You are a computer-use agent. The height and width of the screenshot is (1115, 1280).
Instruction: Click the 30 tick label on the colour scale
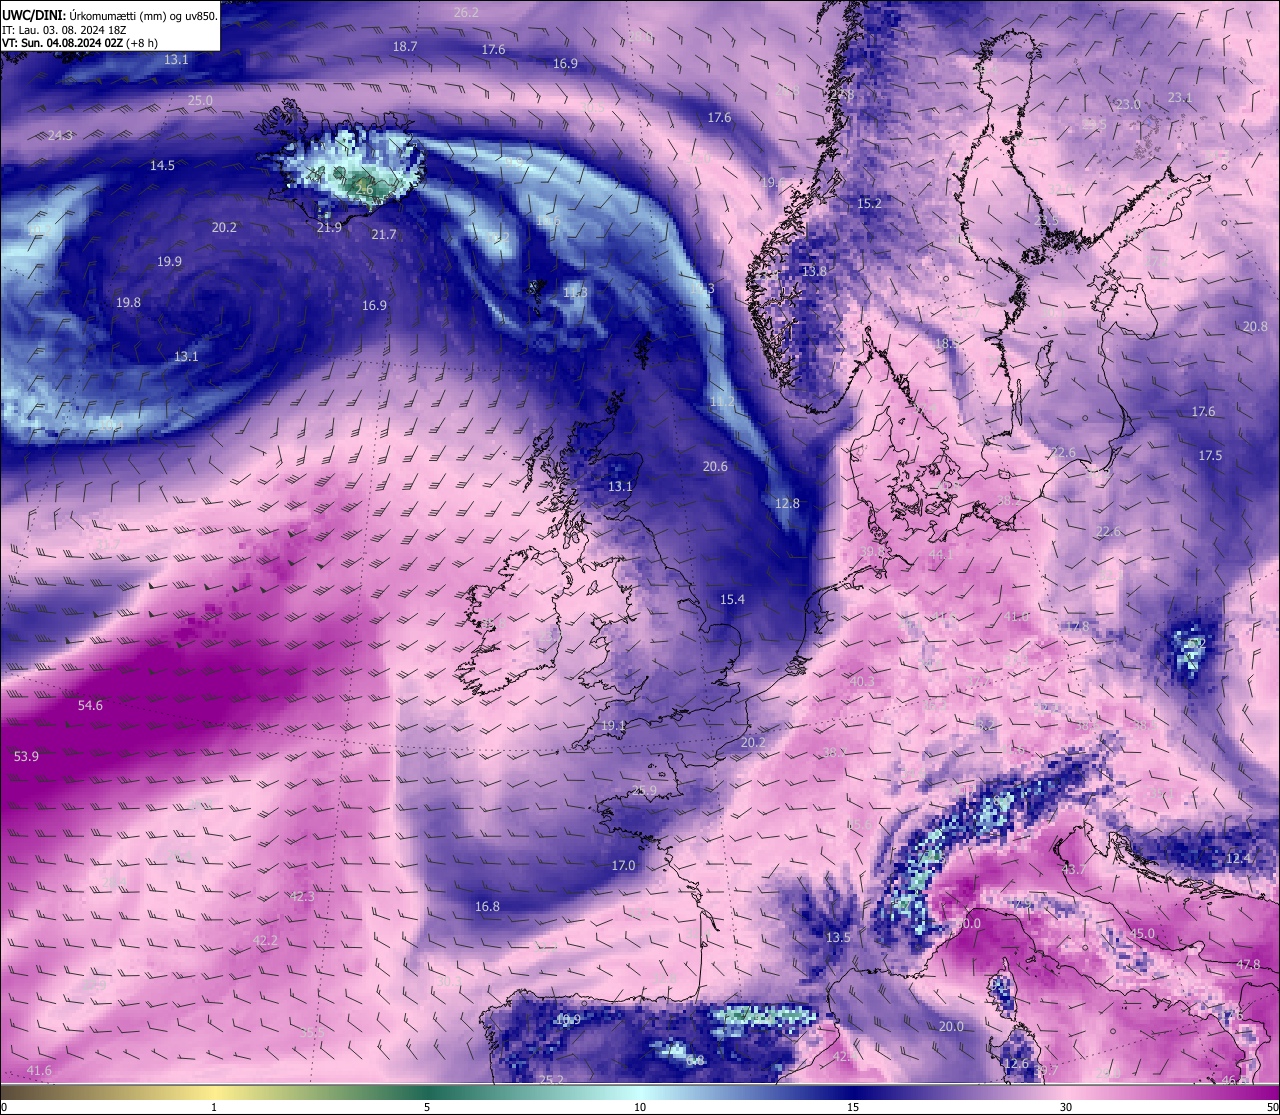[1066, 1107]
